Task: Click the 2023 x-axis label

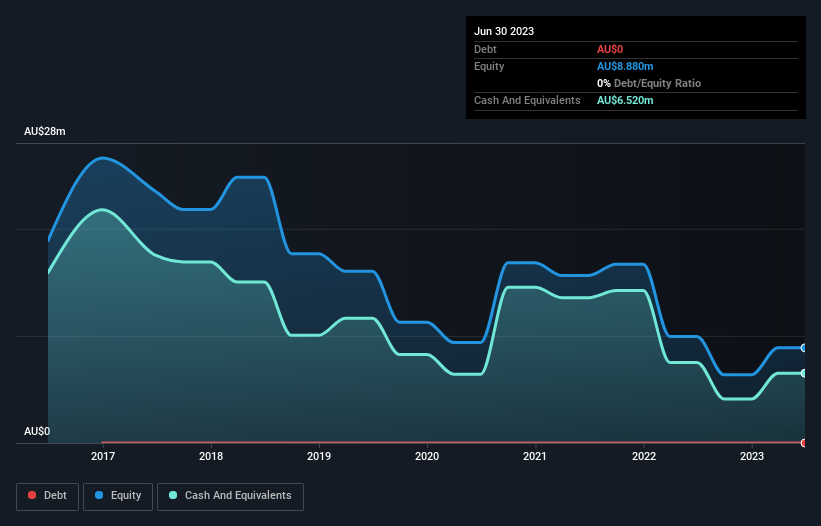Action: [752, 456]
